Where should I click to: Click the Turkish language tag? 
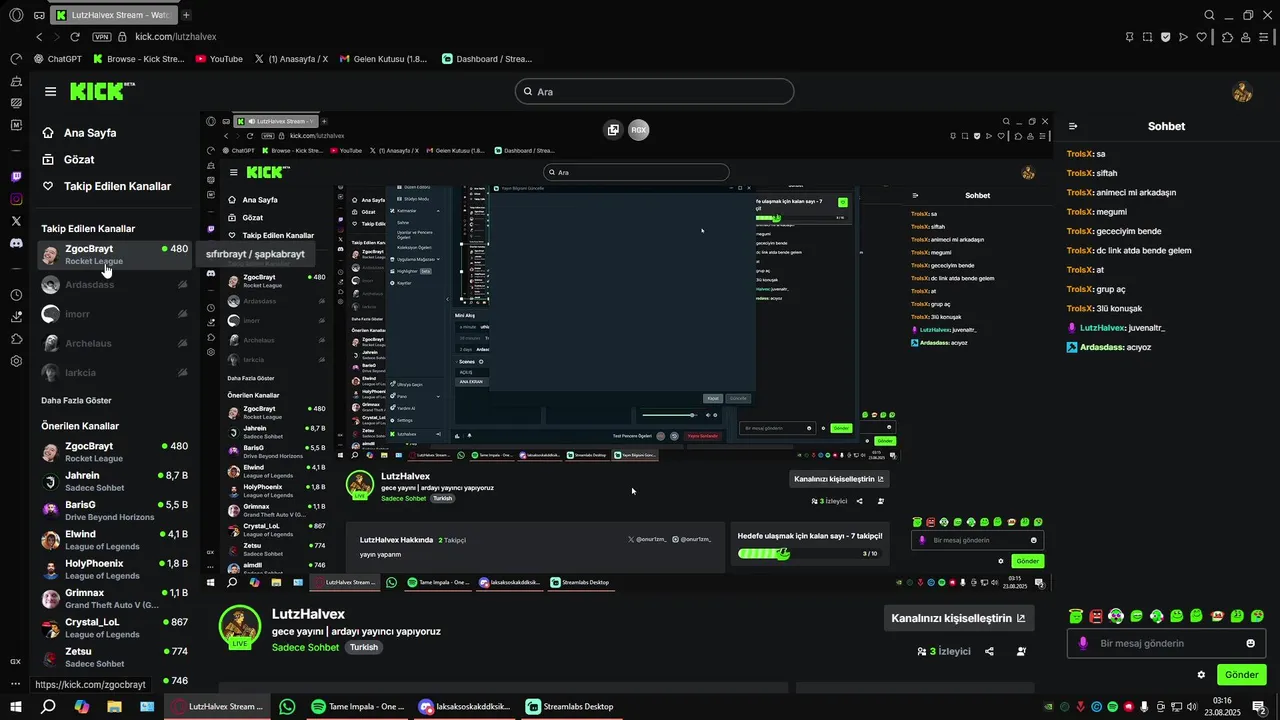[x=364, y=647]
